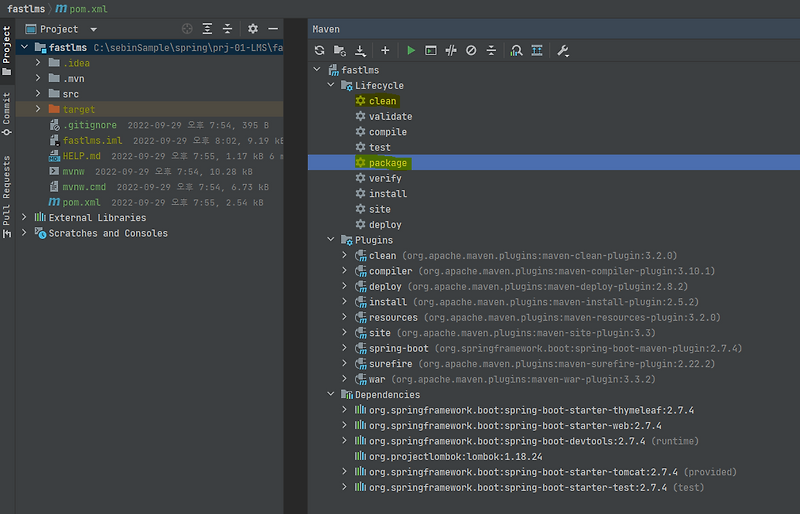Image resolution: width=800 pixels, height=514 pixels.
Task: Click Reload All Maven Projects icon
Action: (319, 50)
